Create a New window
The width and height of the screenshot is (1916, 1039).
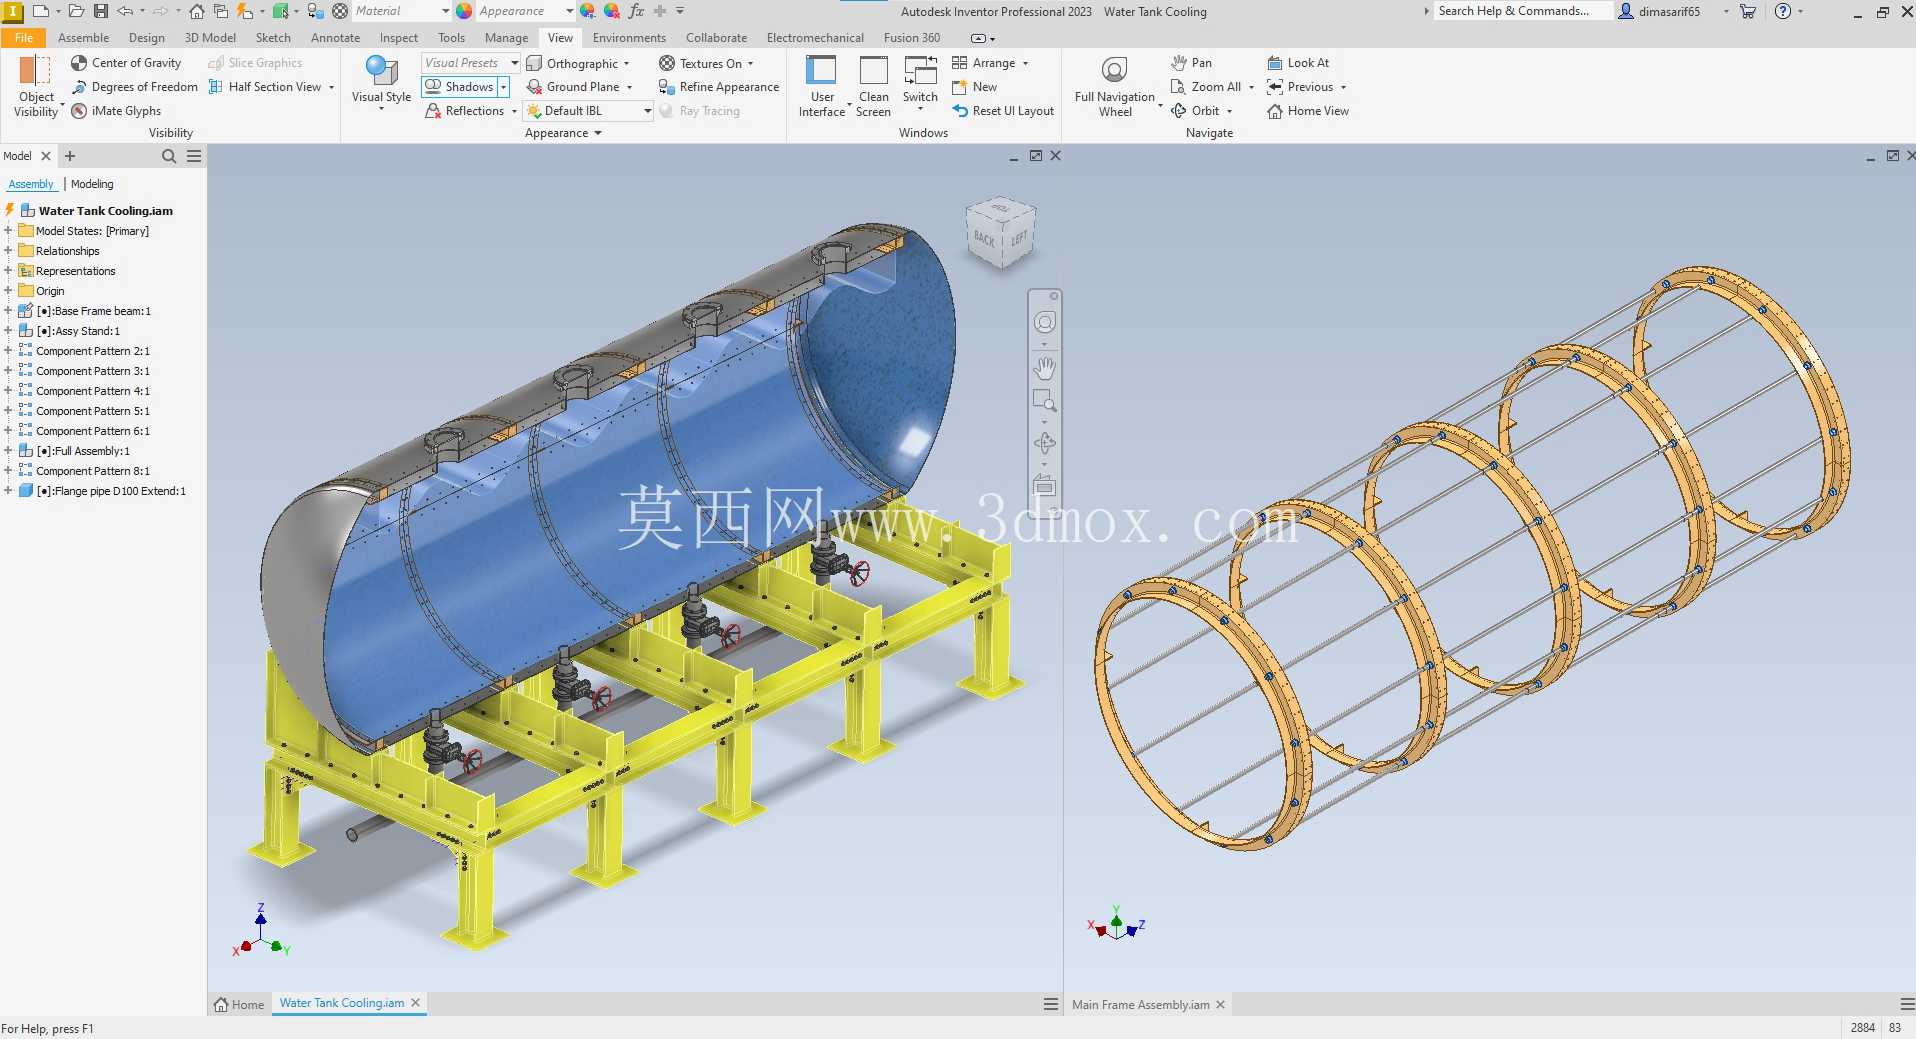[x=974, y=87]
